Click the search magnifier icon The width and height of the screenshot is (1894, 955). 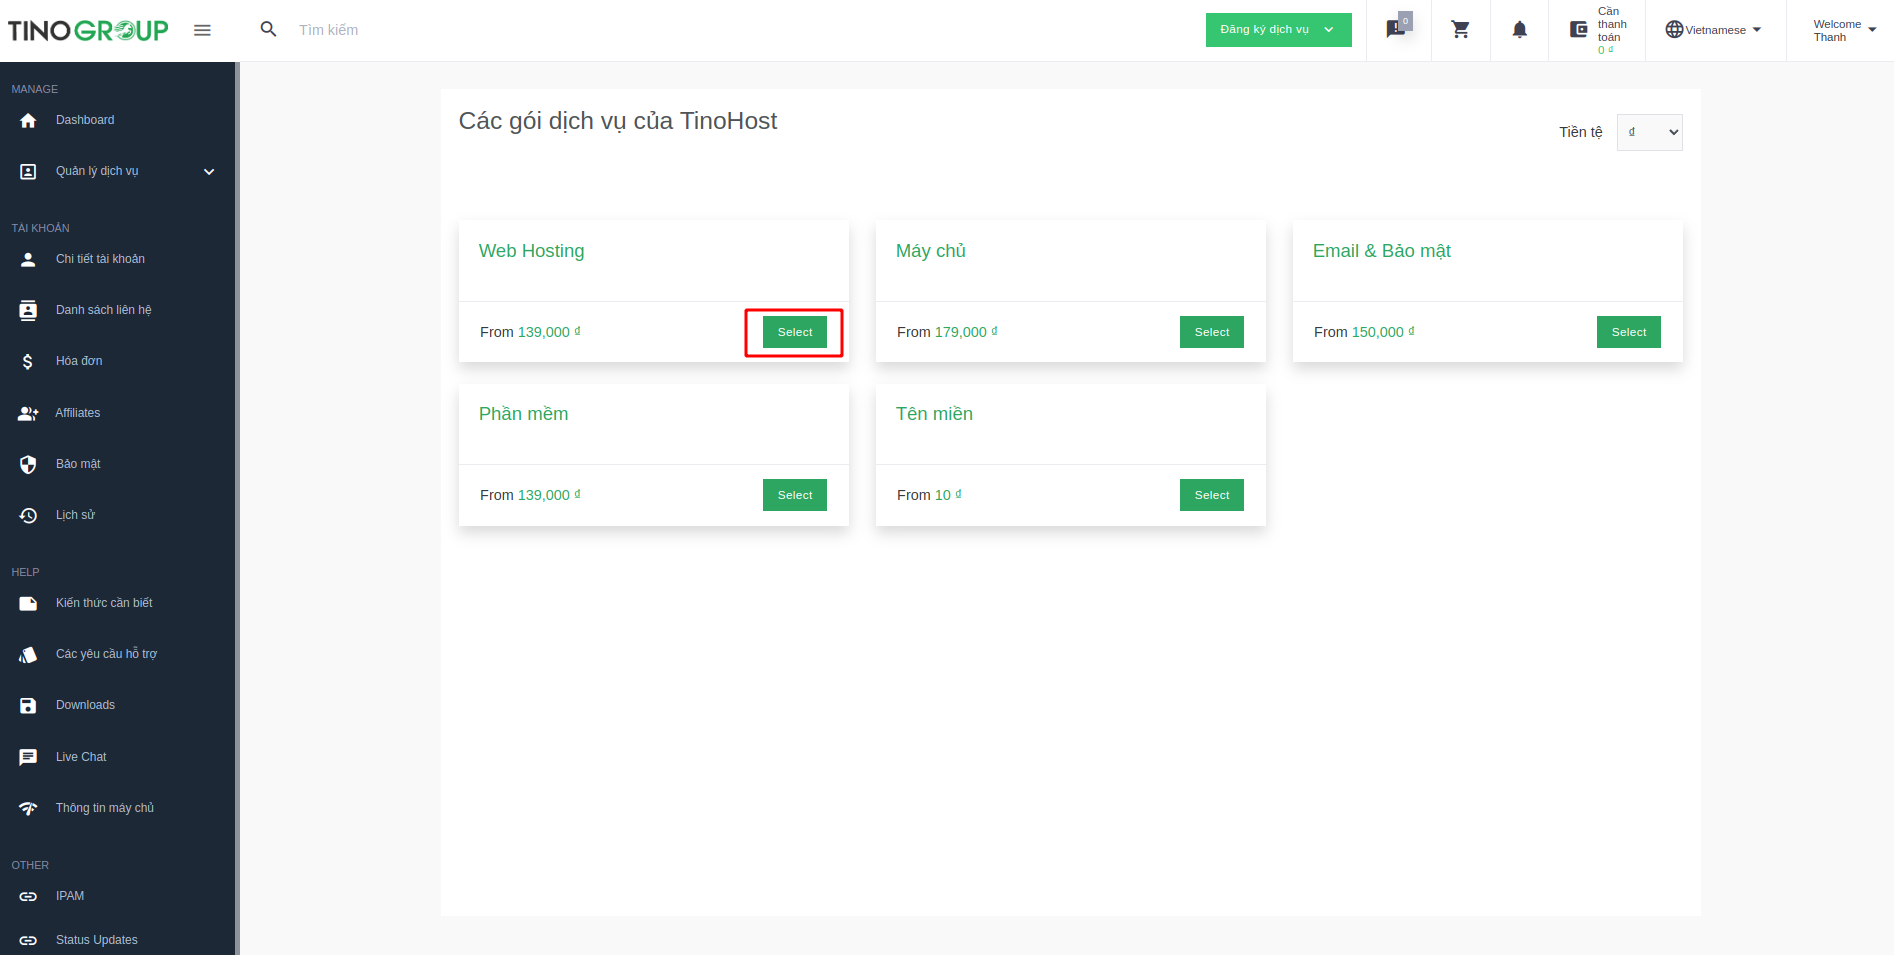click(268, 29)
